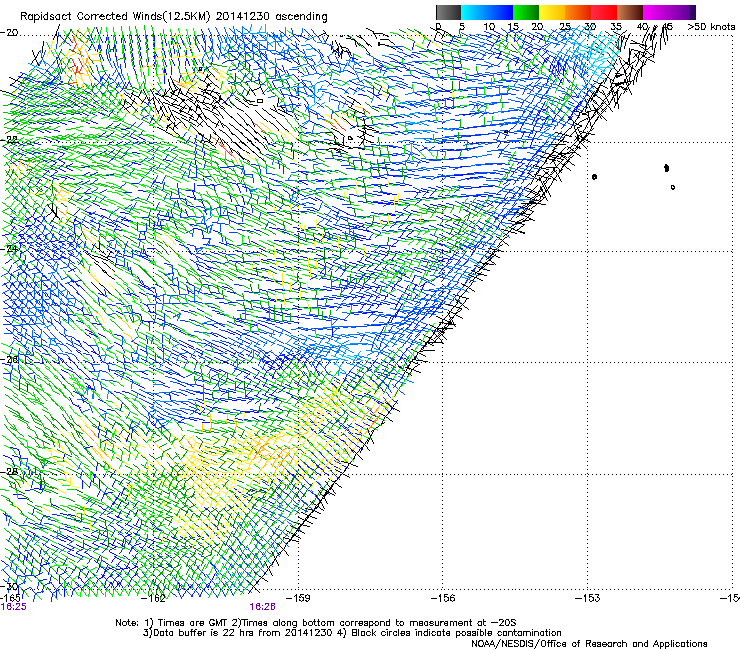The image size is (740, 650).
Task: Click the red 30-35 knots legend swatch
Action: click(604, 12)
